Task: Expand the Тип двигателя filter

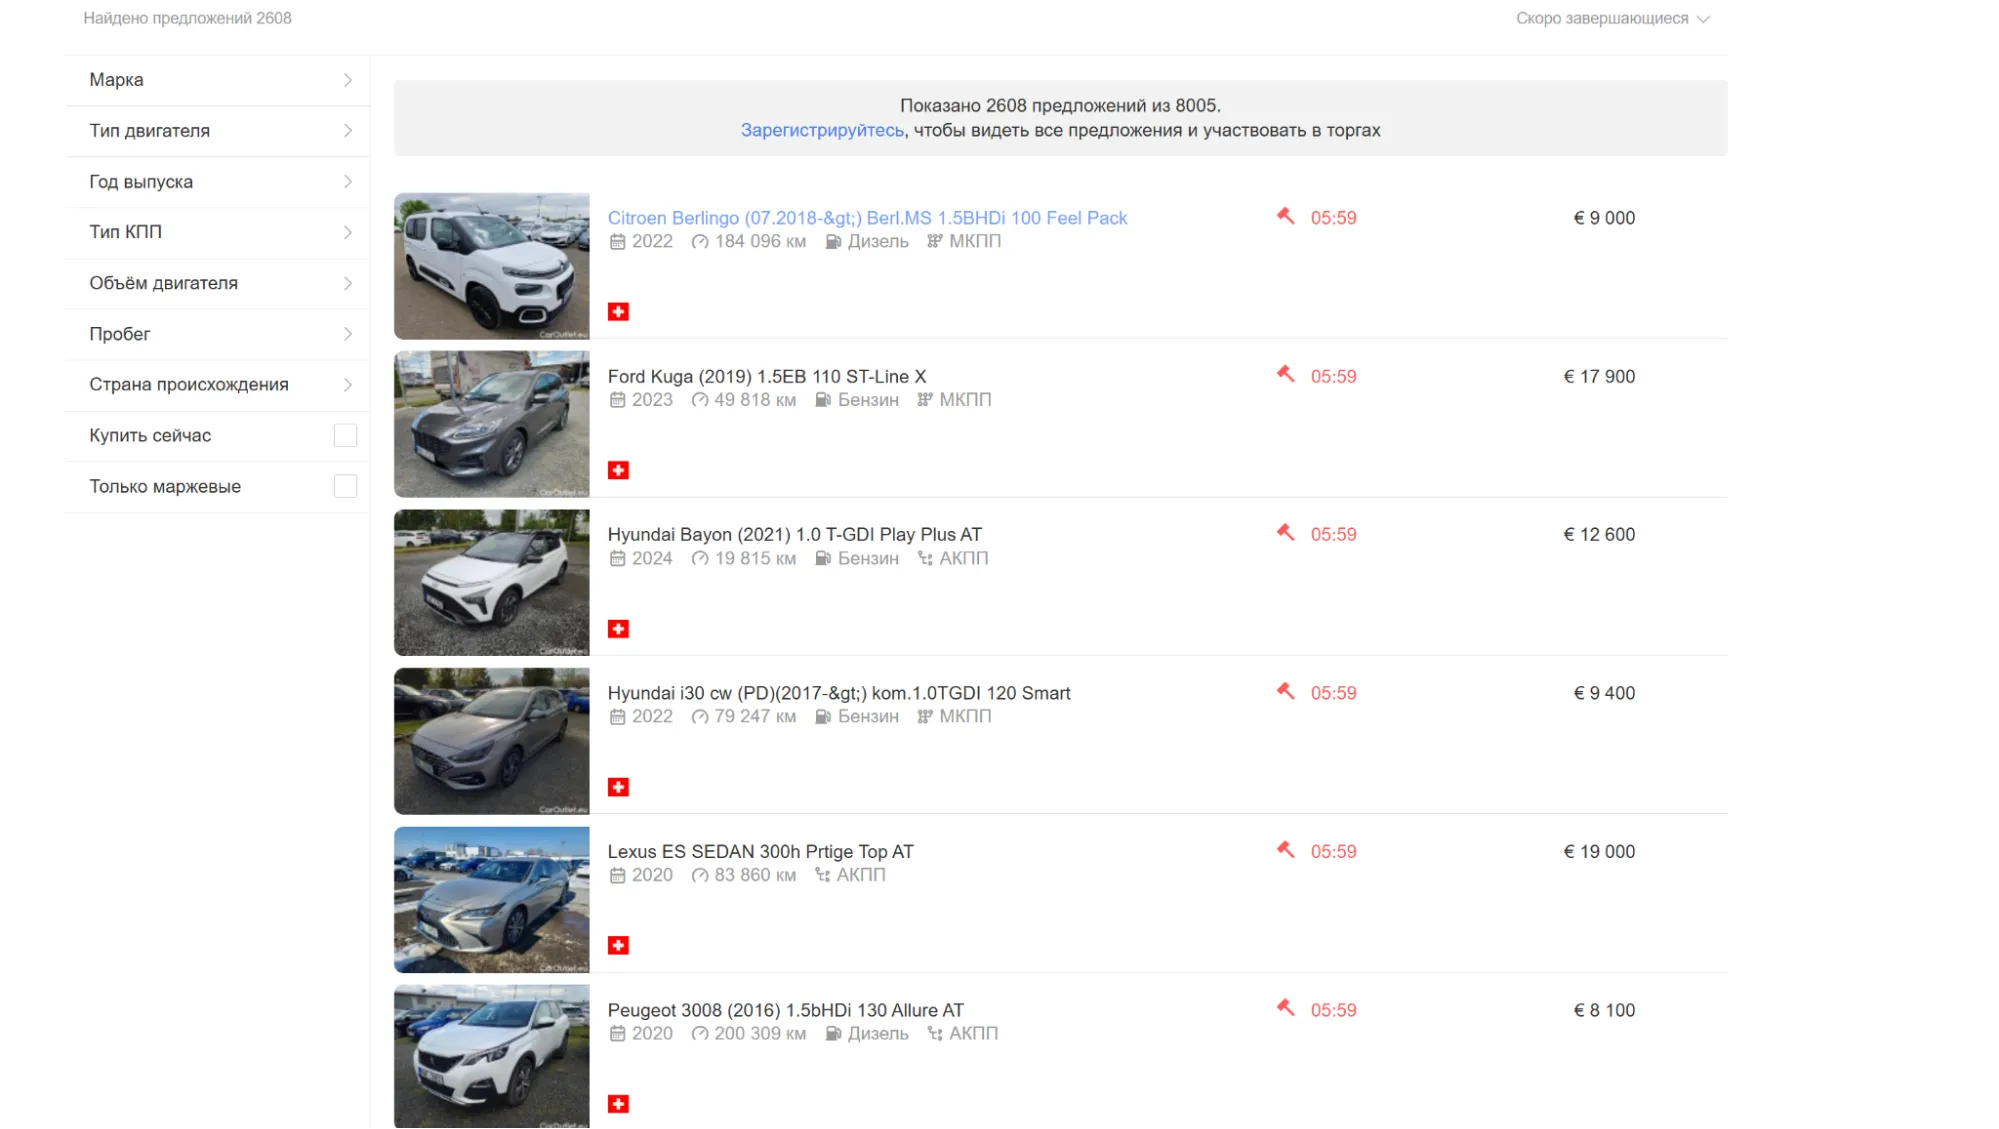Action: click(217, 131)
